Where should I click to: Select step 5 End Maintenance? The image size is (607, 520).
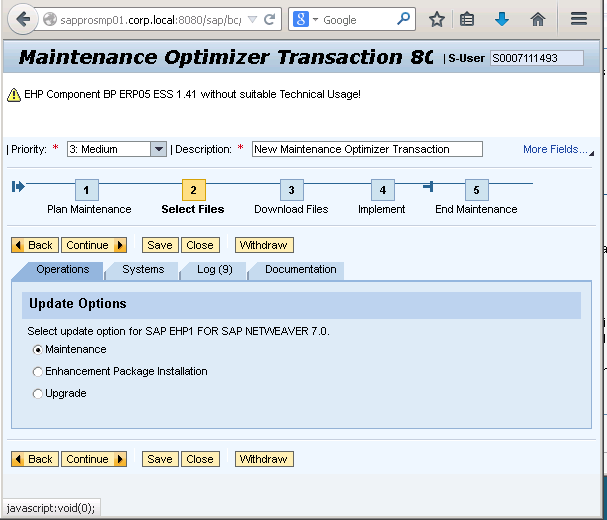(477, 190)
